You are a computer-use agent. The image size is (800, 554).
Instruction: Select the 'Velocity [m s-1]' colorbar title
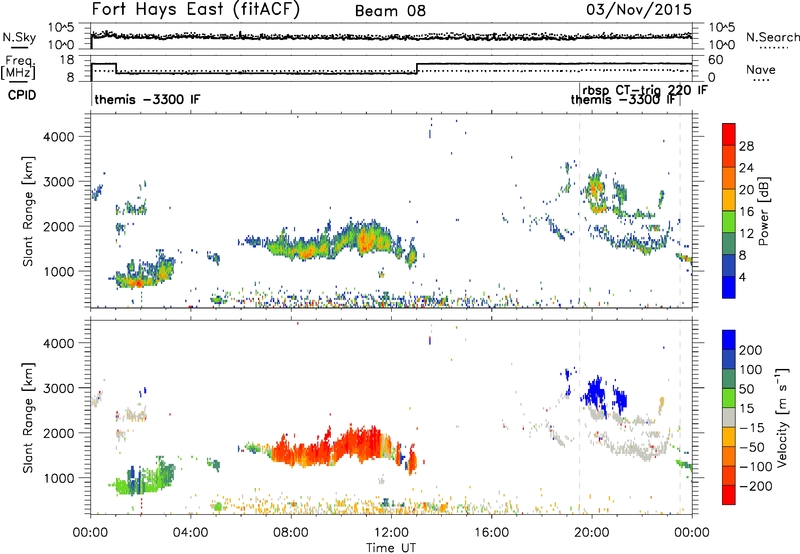click(x=782, y=417)
